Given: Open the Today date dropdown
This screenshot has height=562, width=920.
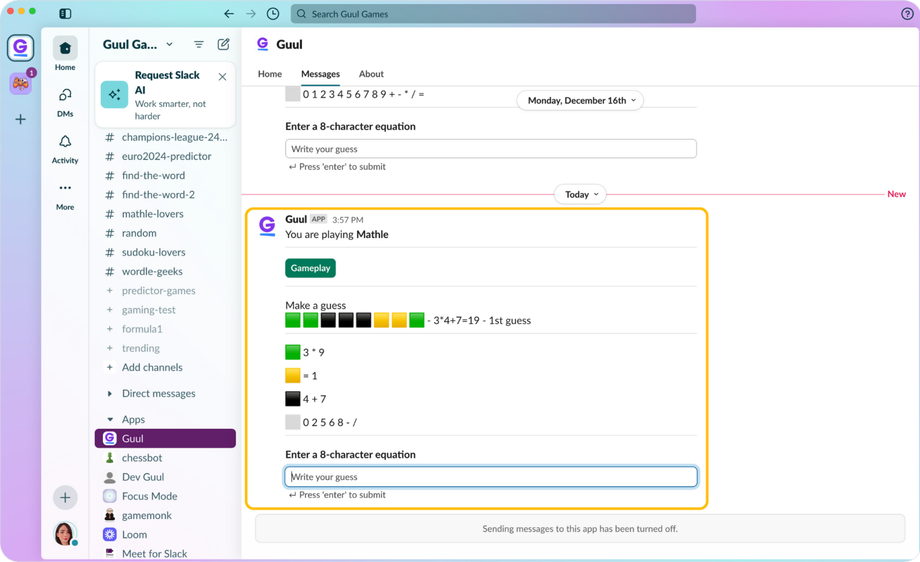Looking at the screenshot, I should (x=580, y=194).
